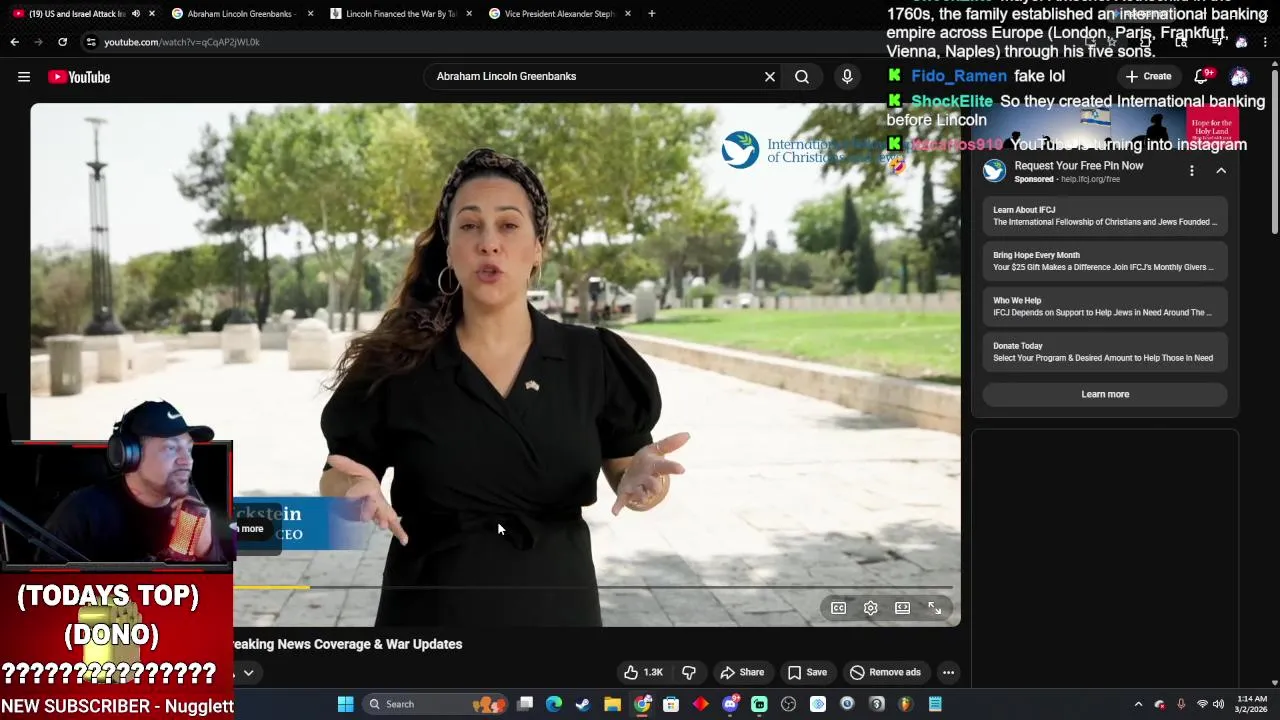Close the Abraham Lincoln Greenbanks tab
The image size is (1280, 720).
tap(310, 14)
